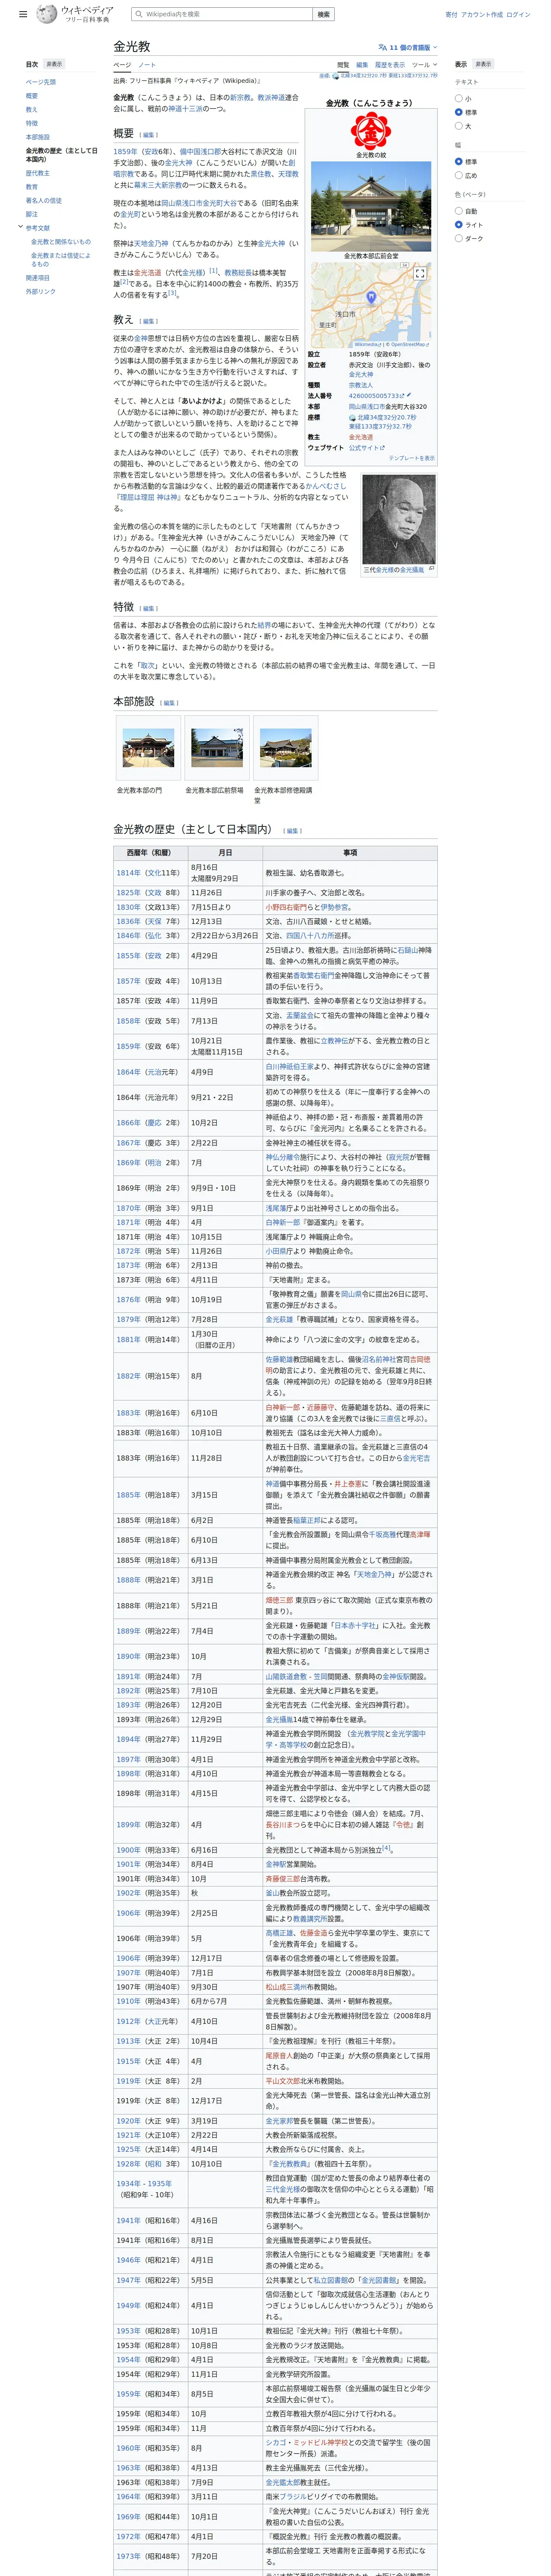This screenshot has width=551, height=2576.
Task: Switch to the ノート tab
Action: tap(147, 65)
